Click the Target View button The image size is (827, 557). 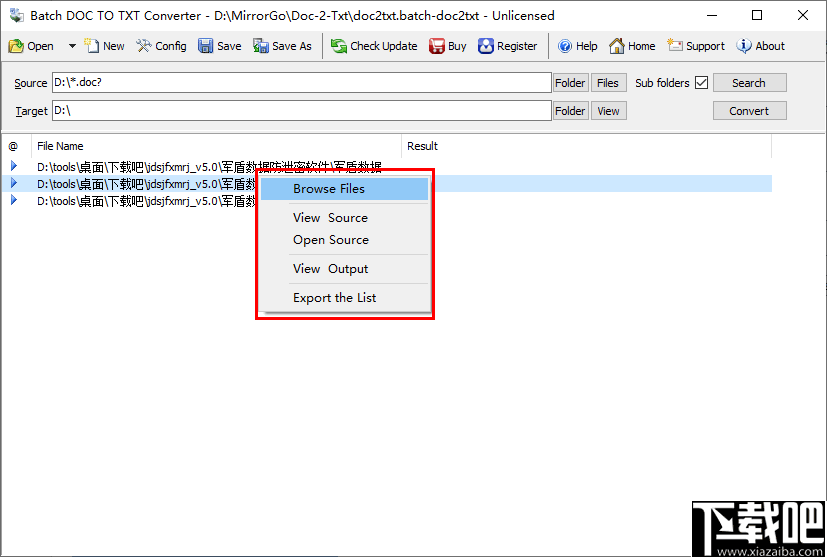pyautogui.click(x=608, y=111)
